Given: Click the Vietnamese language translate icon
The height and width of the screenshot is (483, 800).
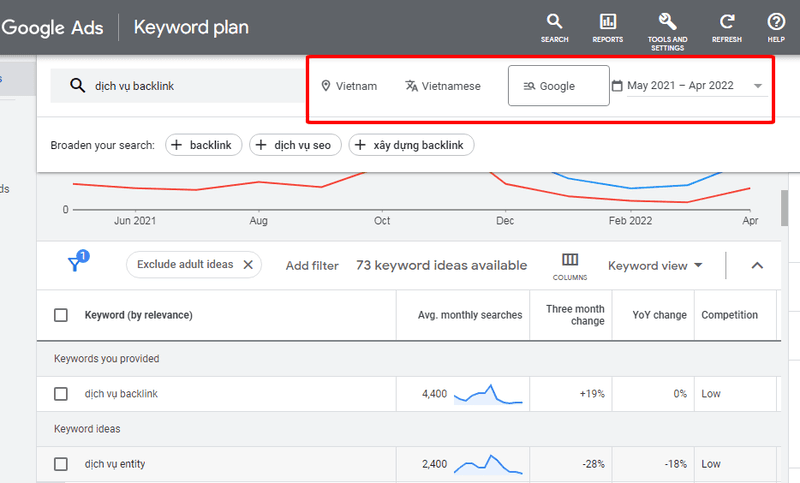Looking at the screenshot, I should [411, 86].
